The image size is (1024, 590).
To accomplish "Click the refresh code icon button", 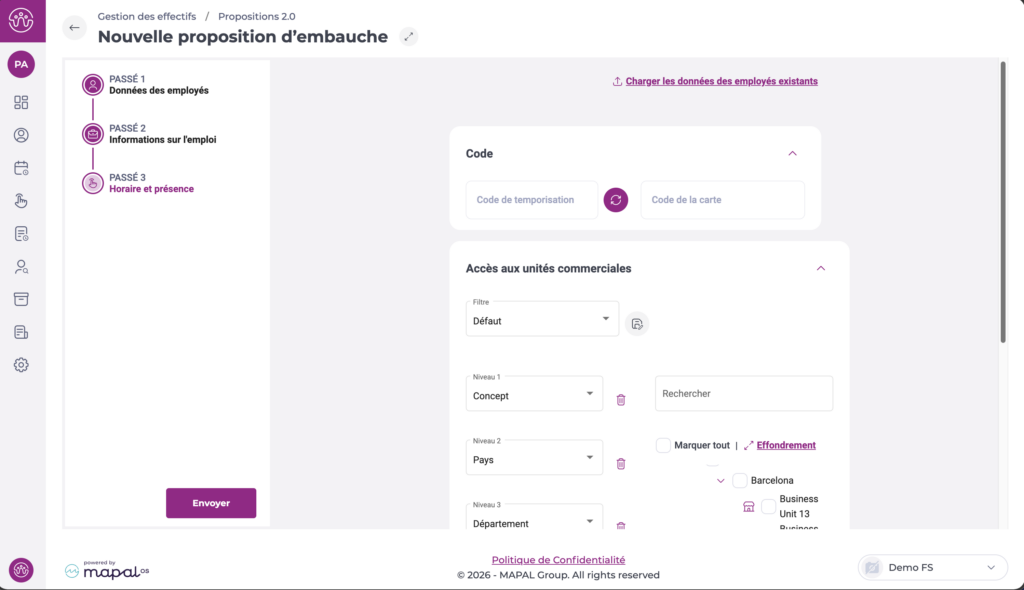I will pyautogui.click(x=616, y=200).
